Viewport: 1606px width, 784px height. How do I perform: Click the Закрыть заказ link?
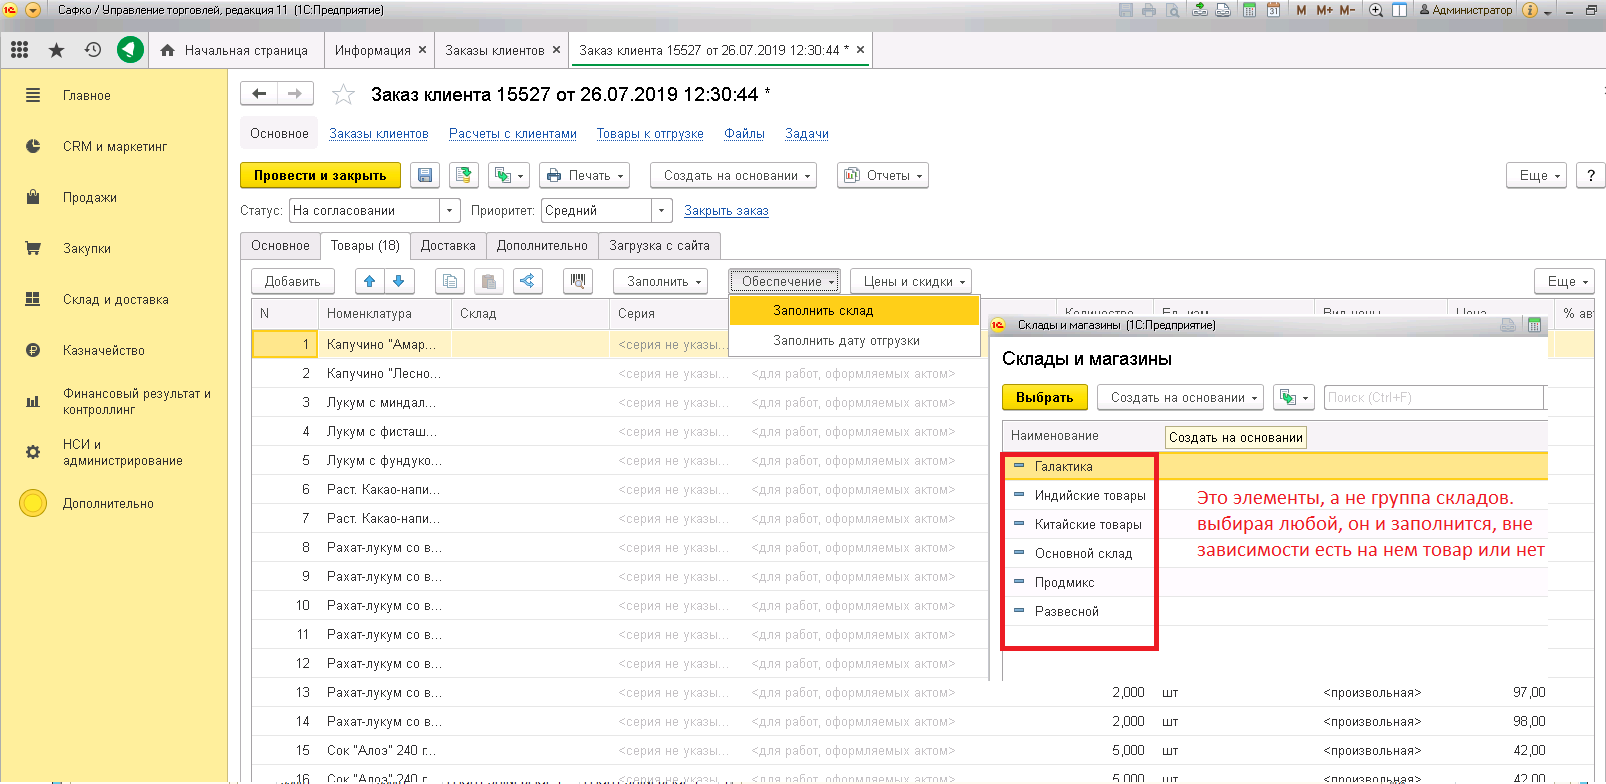(x=726, y=211)
